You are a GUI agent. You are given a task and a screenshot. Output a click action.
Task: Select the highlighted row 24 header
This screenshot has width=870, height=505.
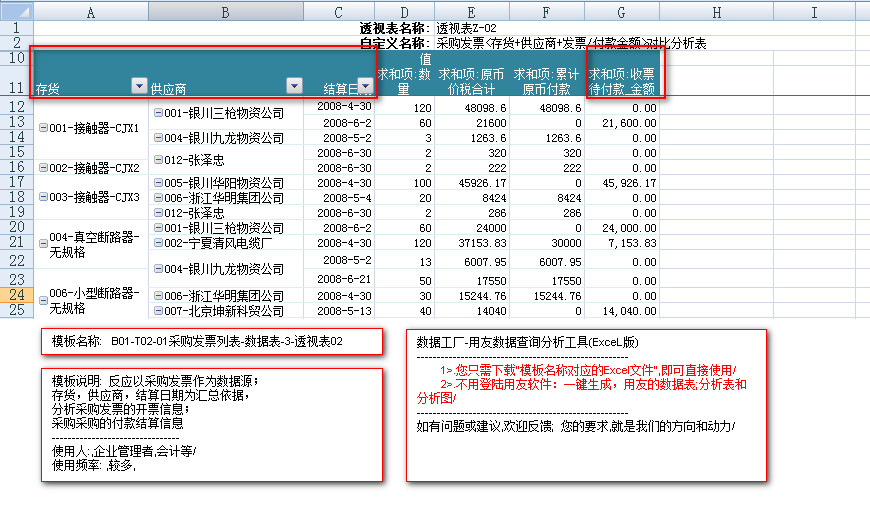click(16, 296)
